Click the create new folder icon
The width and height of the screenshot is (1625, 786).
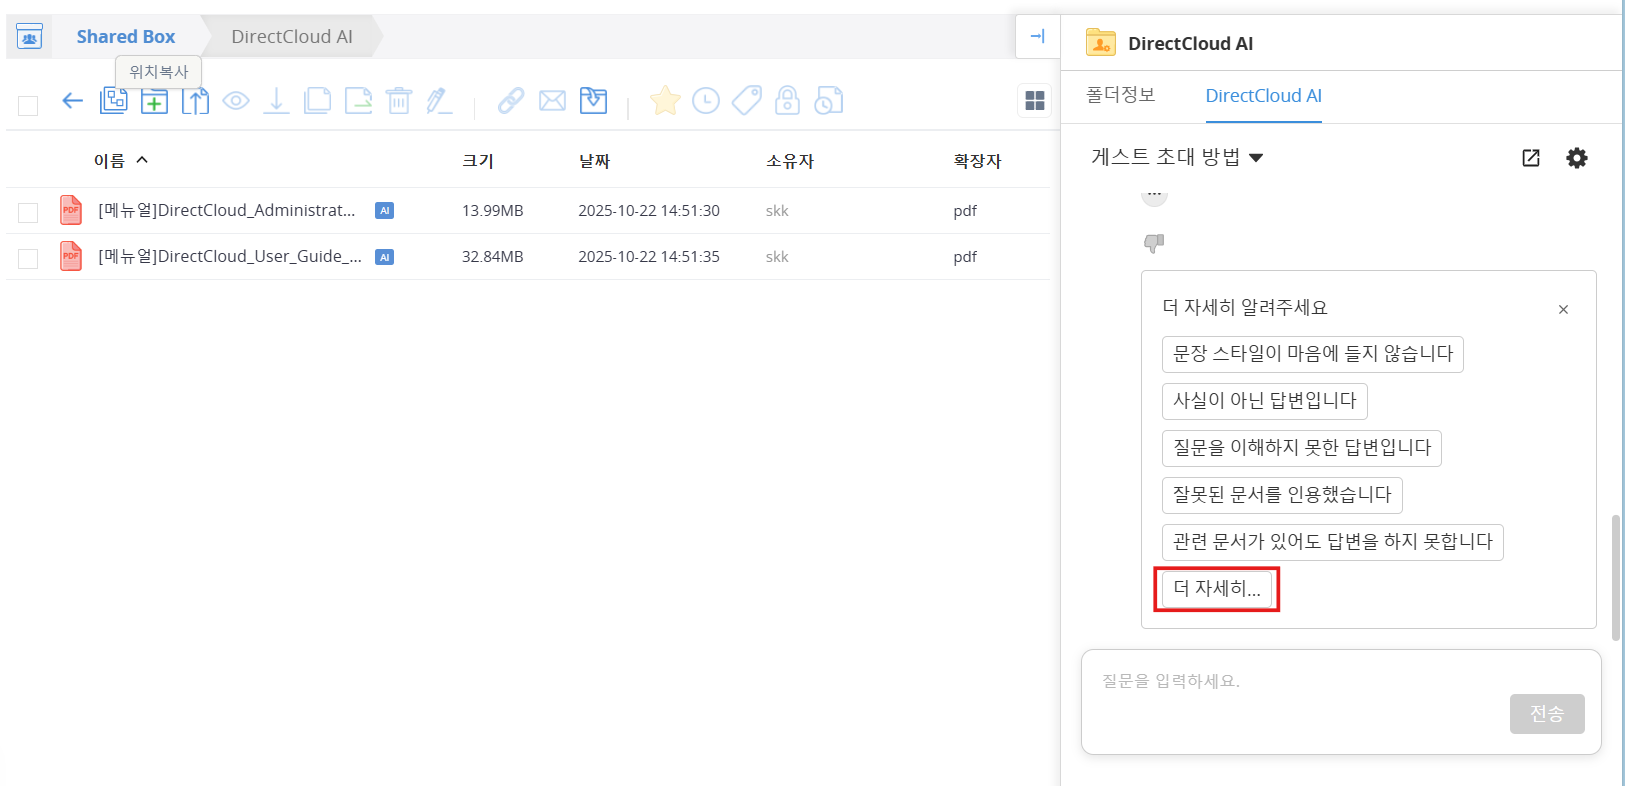154,101
